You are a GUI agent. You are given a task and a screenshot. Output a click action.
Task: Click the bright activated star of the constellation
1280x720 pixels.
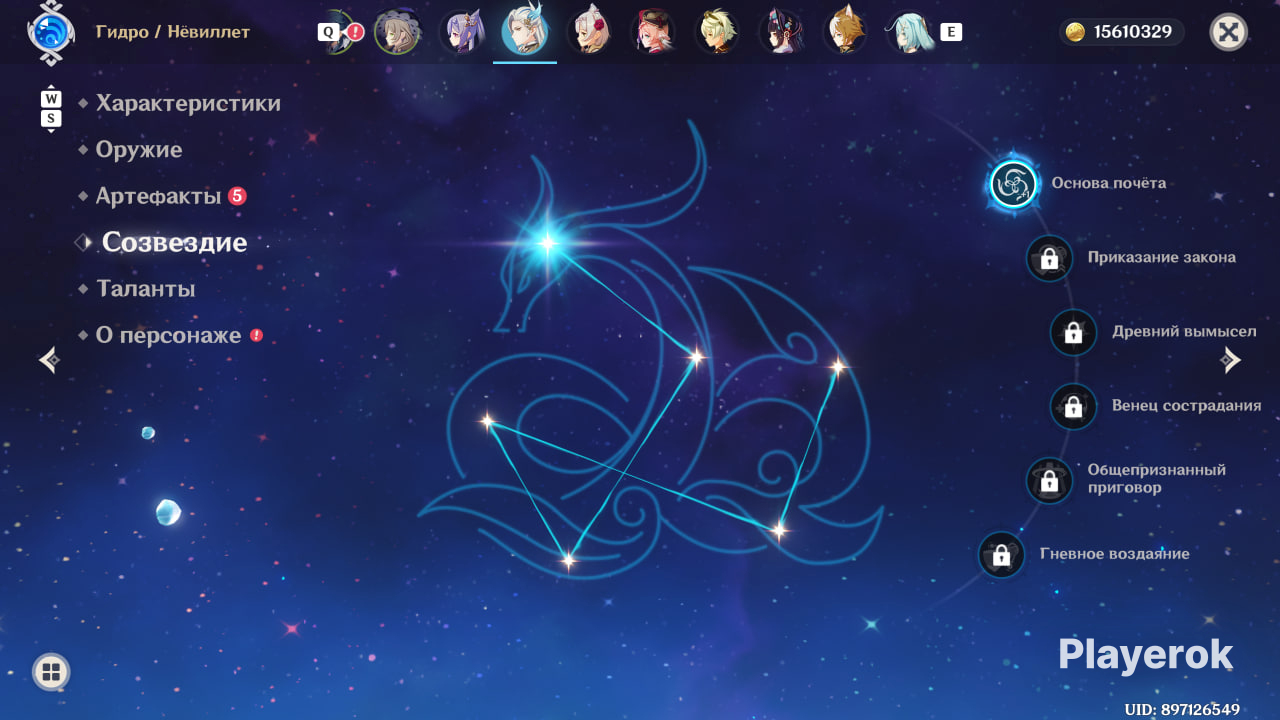[547, 242]
